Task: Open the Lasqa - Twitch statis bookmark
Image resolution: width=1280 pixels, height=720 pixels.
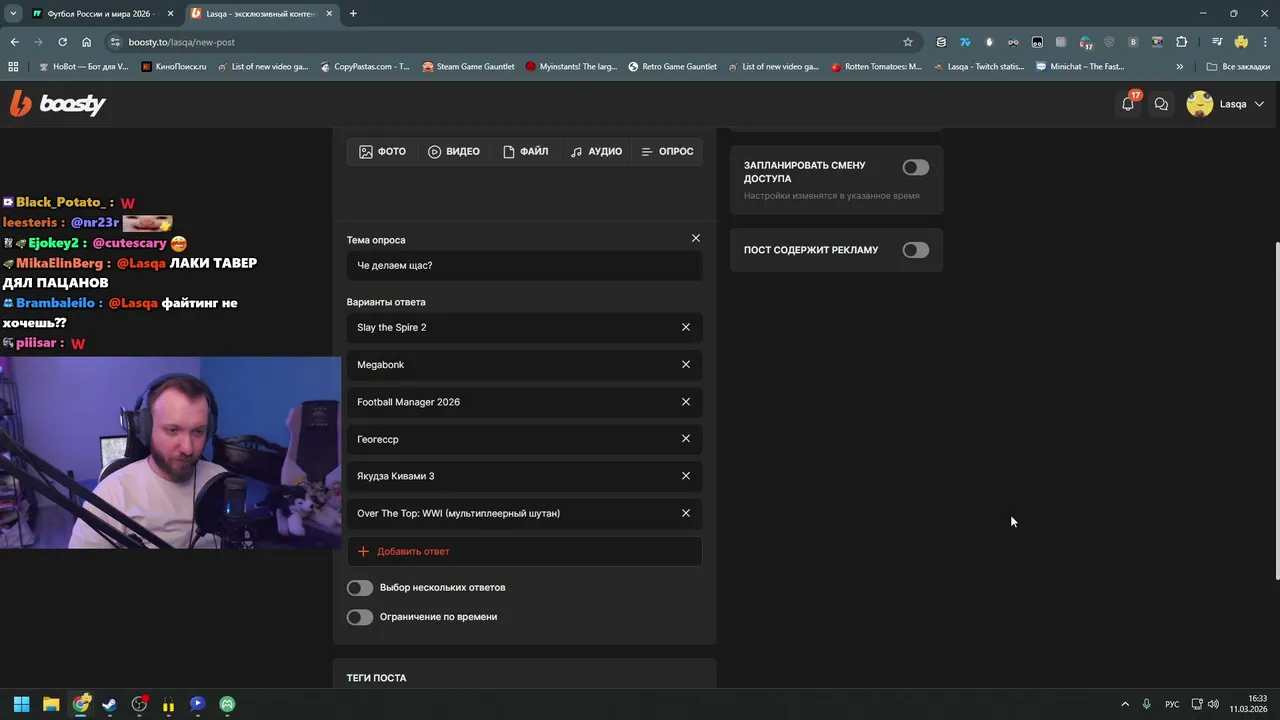Action: coord(979,67)
